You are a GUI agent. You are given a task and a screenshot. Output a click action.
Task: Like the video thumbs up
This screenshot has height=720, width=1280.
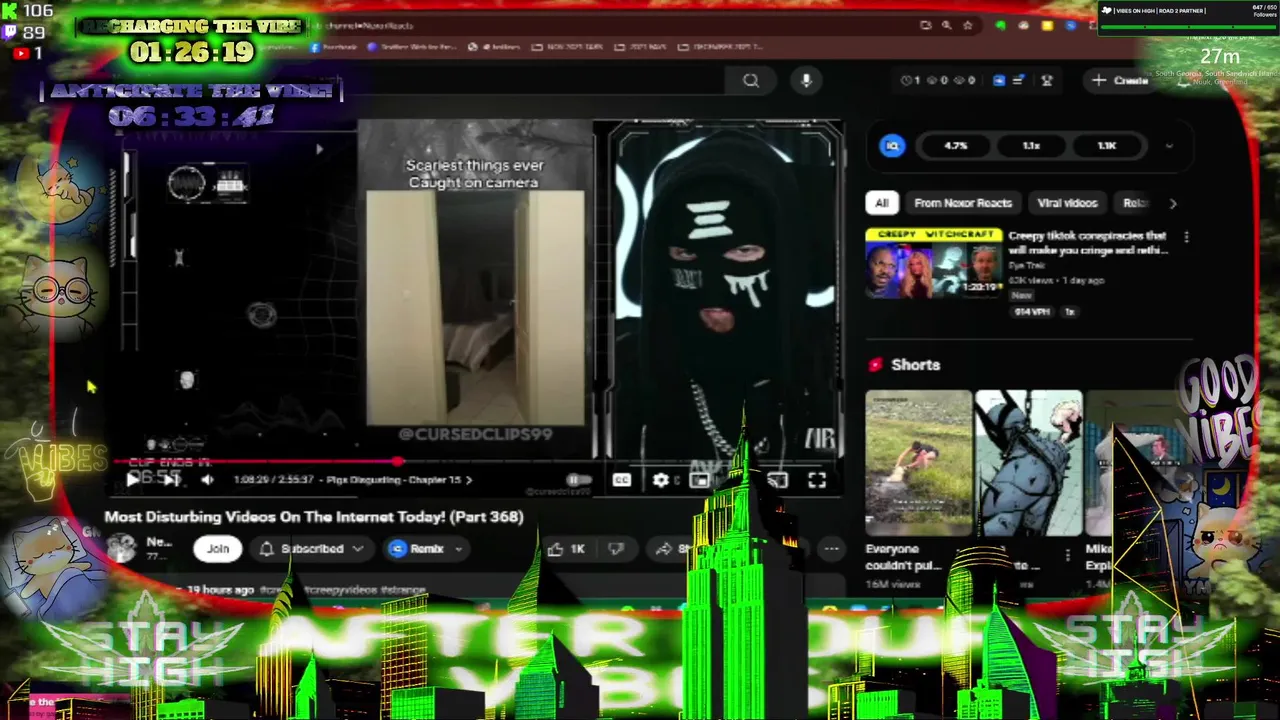pyautogui.click(x=567, y=548)
